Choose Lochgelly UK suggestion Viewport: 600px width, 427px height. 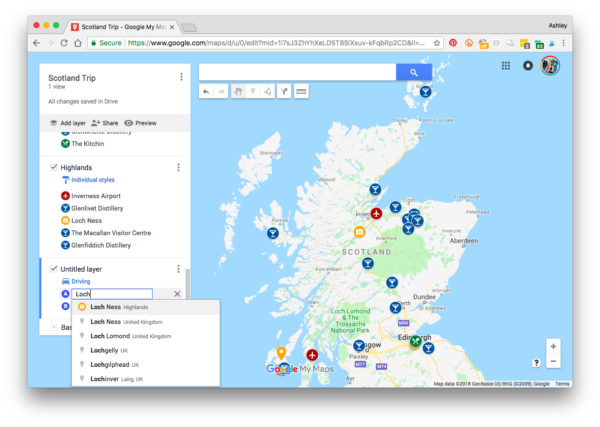coord(146,350)
